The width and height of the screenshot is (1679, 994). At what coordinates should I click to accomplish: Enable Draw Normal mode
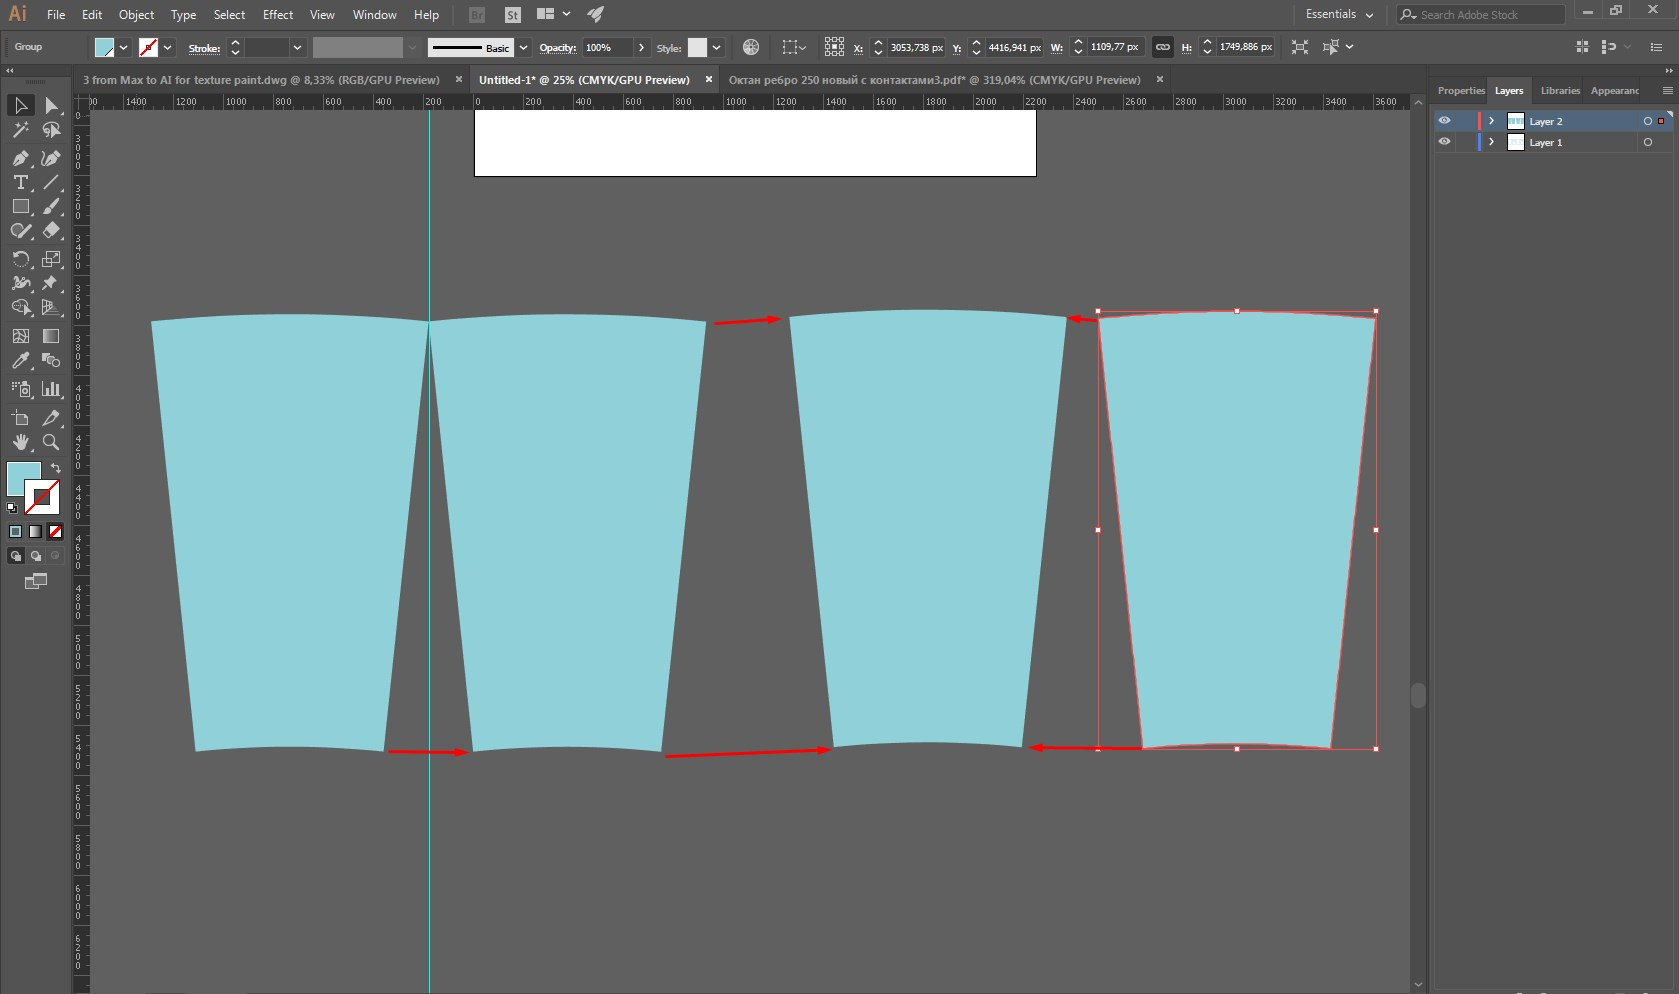pyautogui.click(x=15, y=556)
